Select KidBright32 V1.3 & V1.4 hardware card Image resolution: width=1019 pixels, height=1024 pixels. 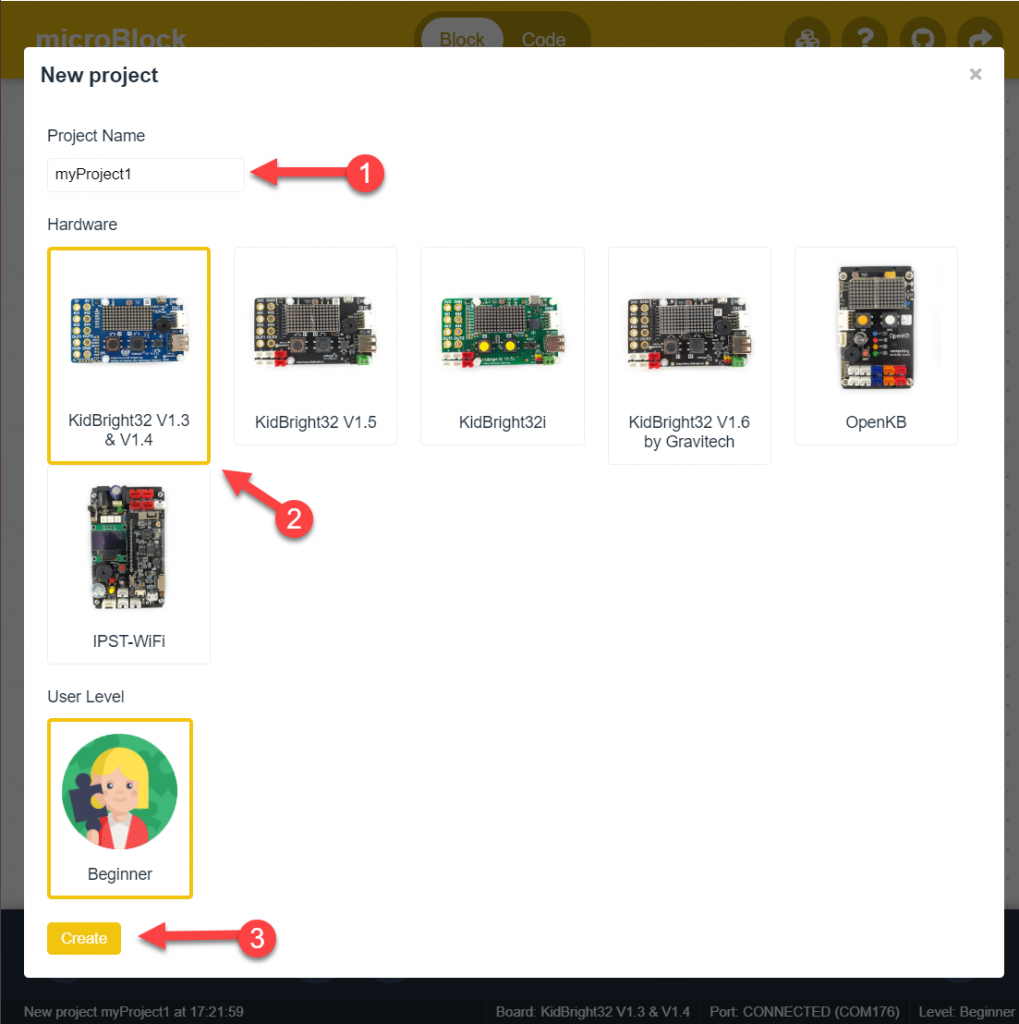(129, 356)
